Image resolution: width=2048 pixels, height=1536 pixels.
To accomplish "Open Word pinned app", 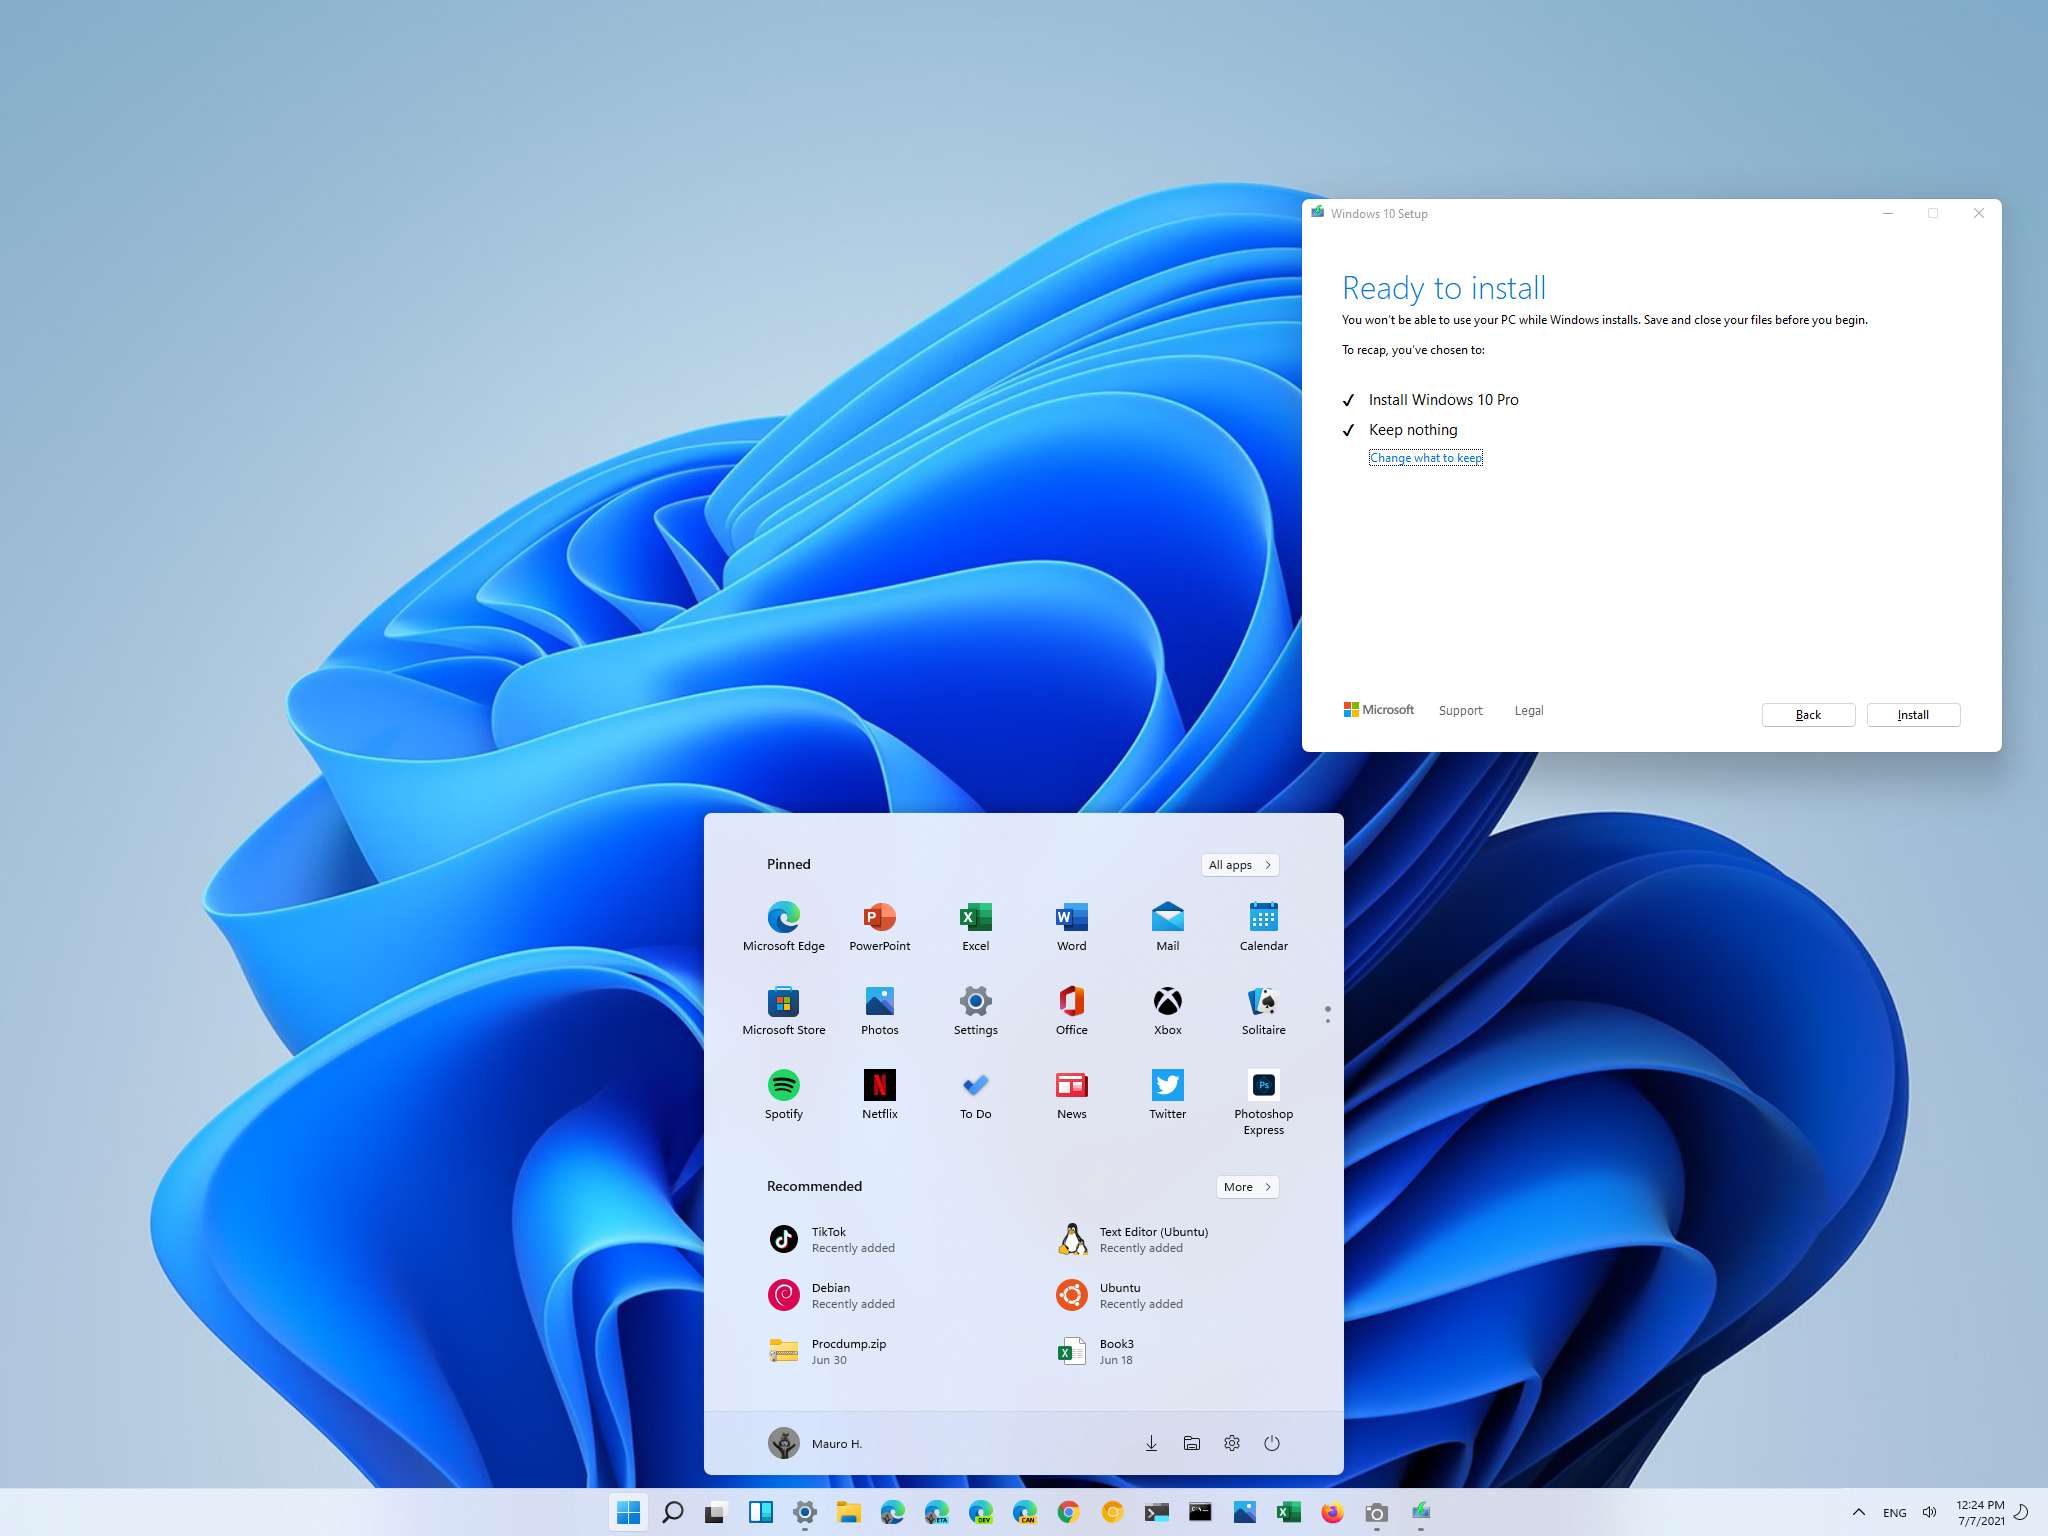I will (x=1072, y=927).
